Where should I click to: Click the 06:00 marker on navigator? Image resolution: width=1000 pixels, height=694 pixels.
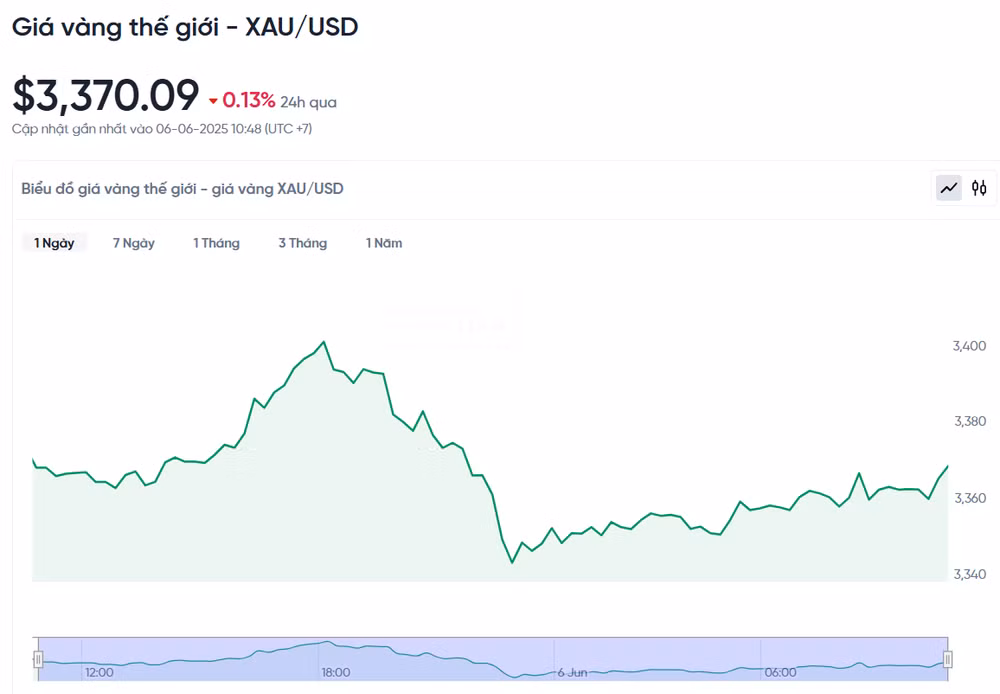(x=781, y=672)
